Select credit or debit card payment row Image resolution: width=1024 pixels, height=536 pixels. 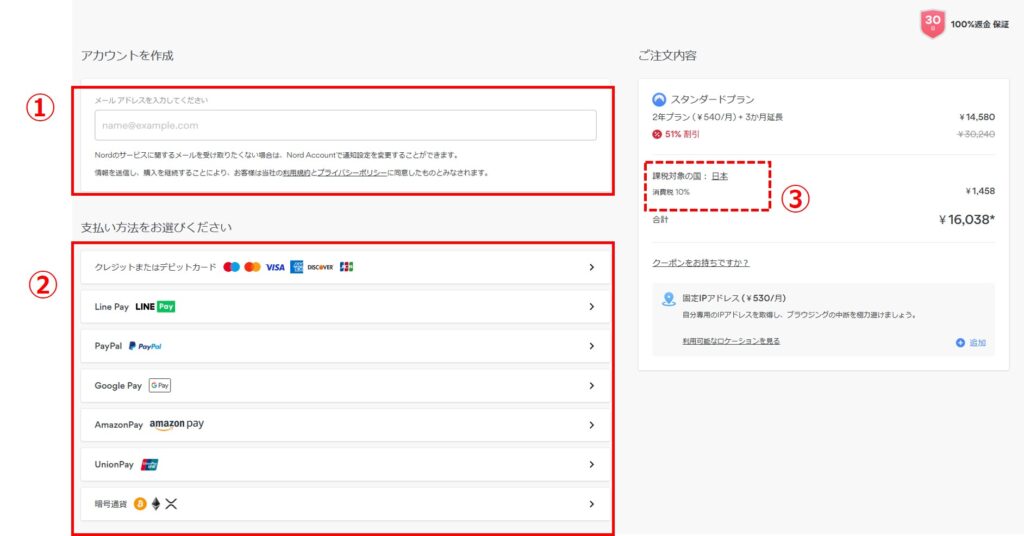(x=345, y=267)
